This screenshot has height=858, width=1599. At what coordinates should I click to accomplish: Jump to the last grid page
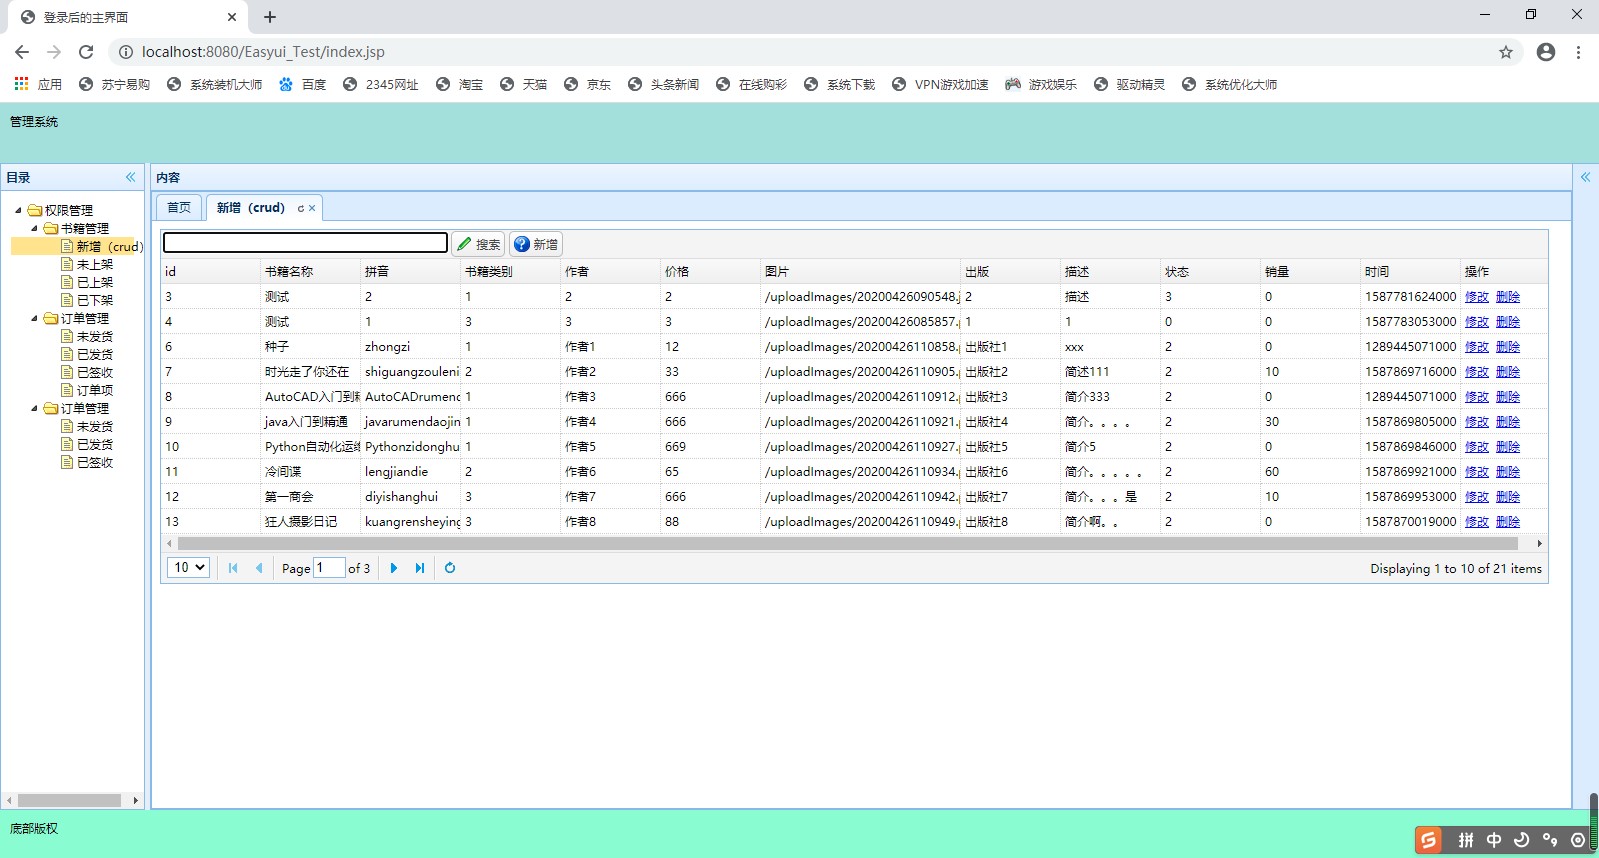click(x=420, y=568)
